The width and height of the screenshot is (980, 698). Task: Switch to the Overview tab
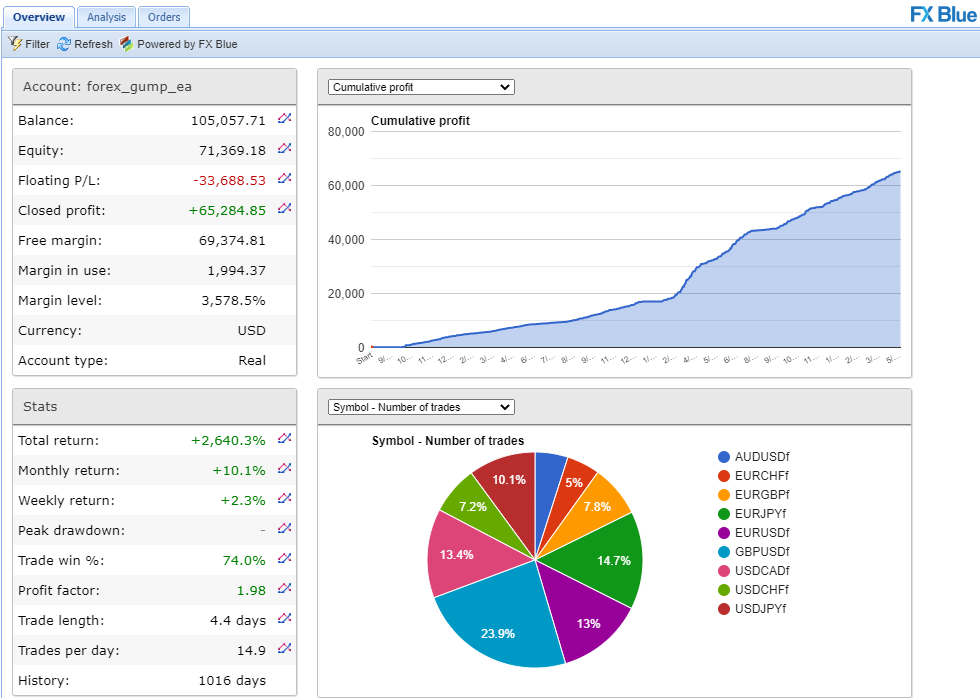39,17
